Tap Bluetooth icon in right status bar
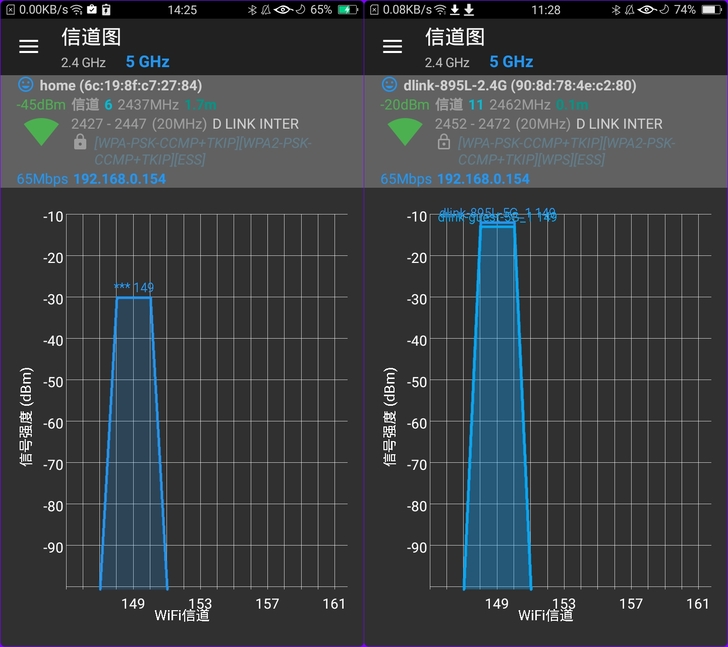The height and width of the screenshot is (647, 728). tap(616, 10)
